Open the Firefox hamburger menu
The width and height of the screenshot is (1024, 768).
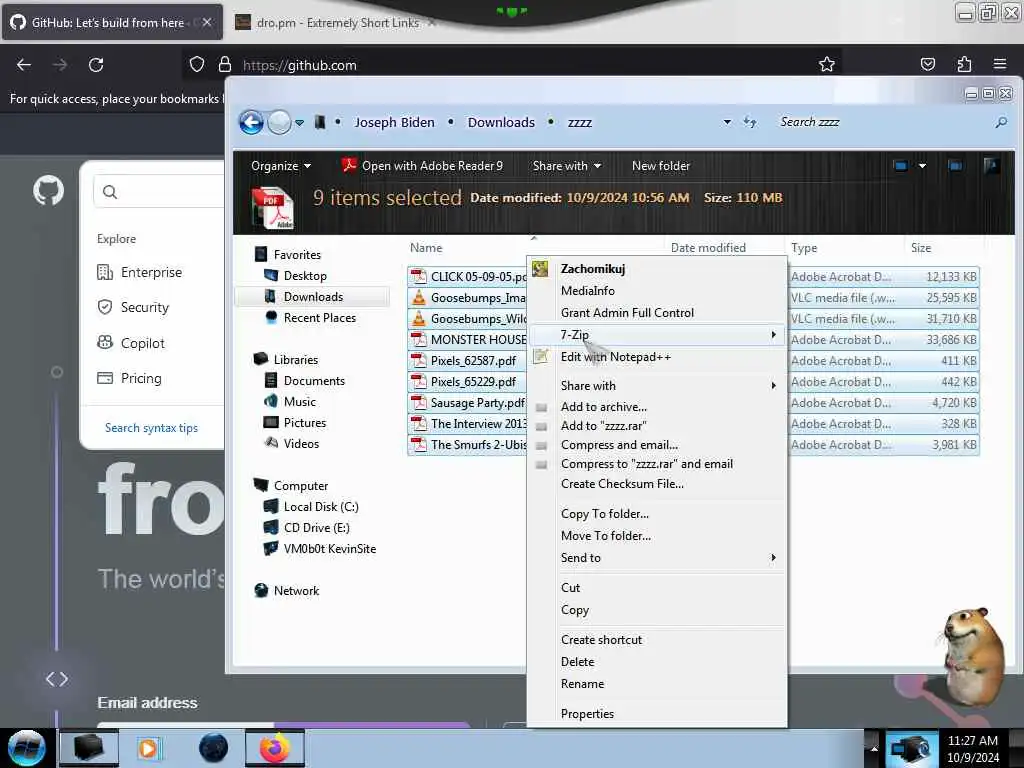tap(999, 64)
